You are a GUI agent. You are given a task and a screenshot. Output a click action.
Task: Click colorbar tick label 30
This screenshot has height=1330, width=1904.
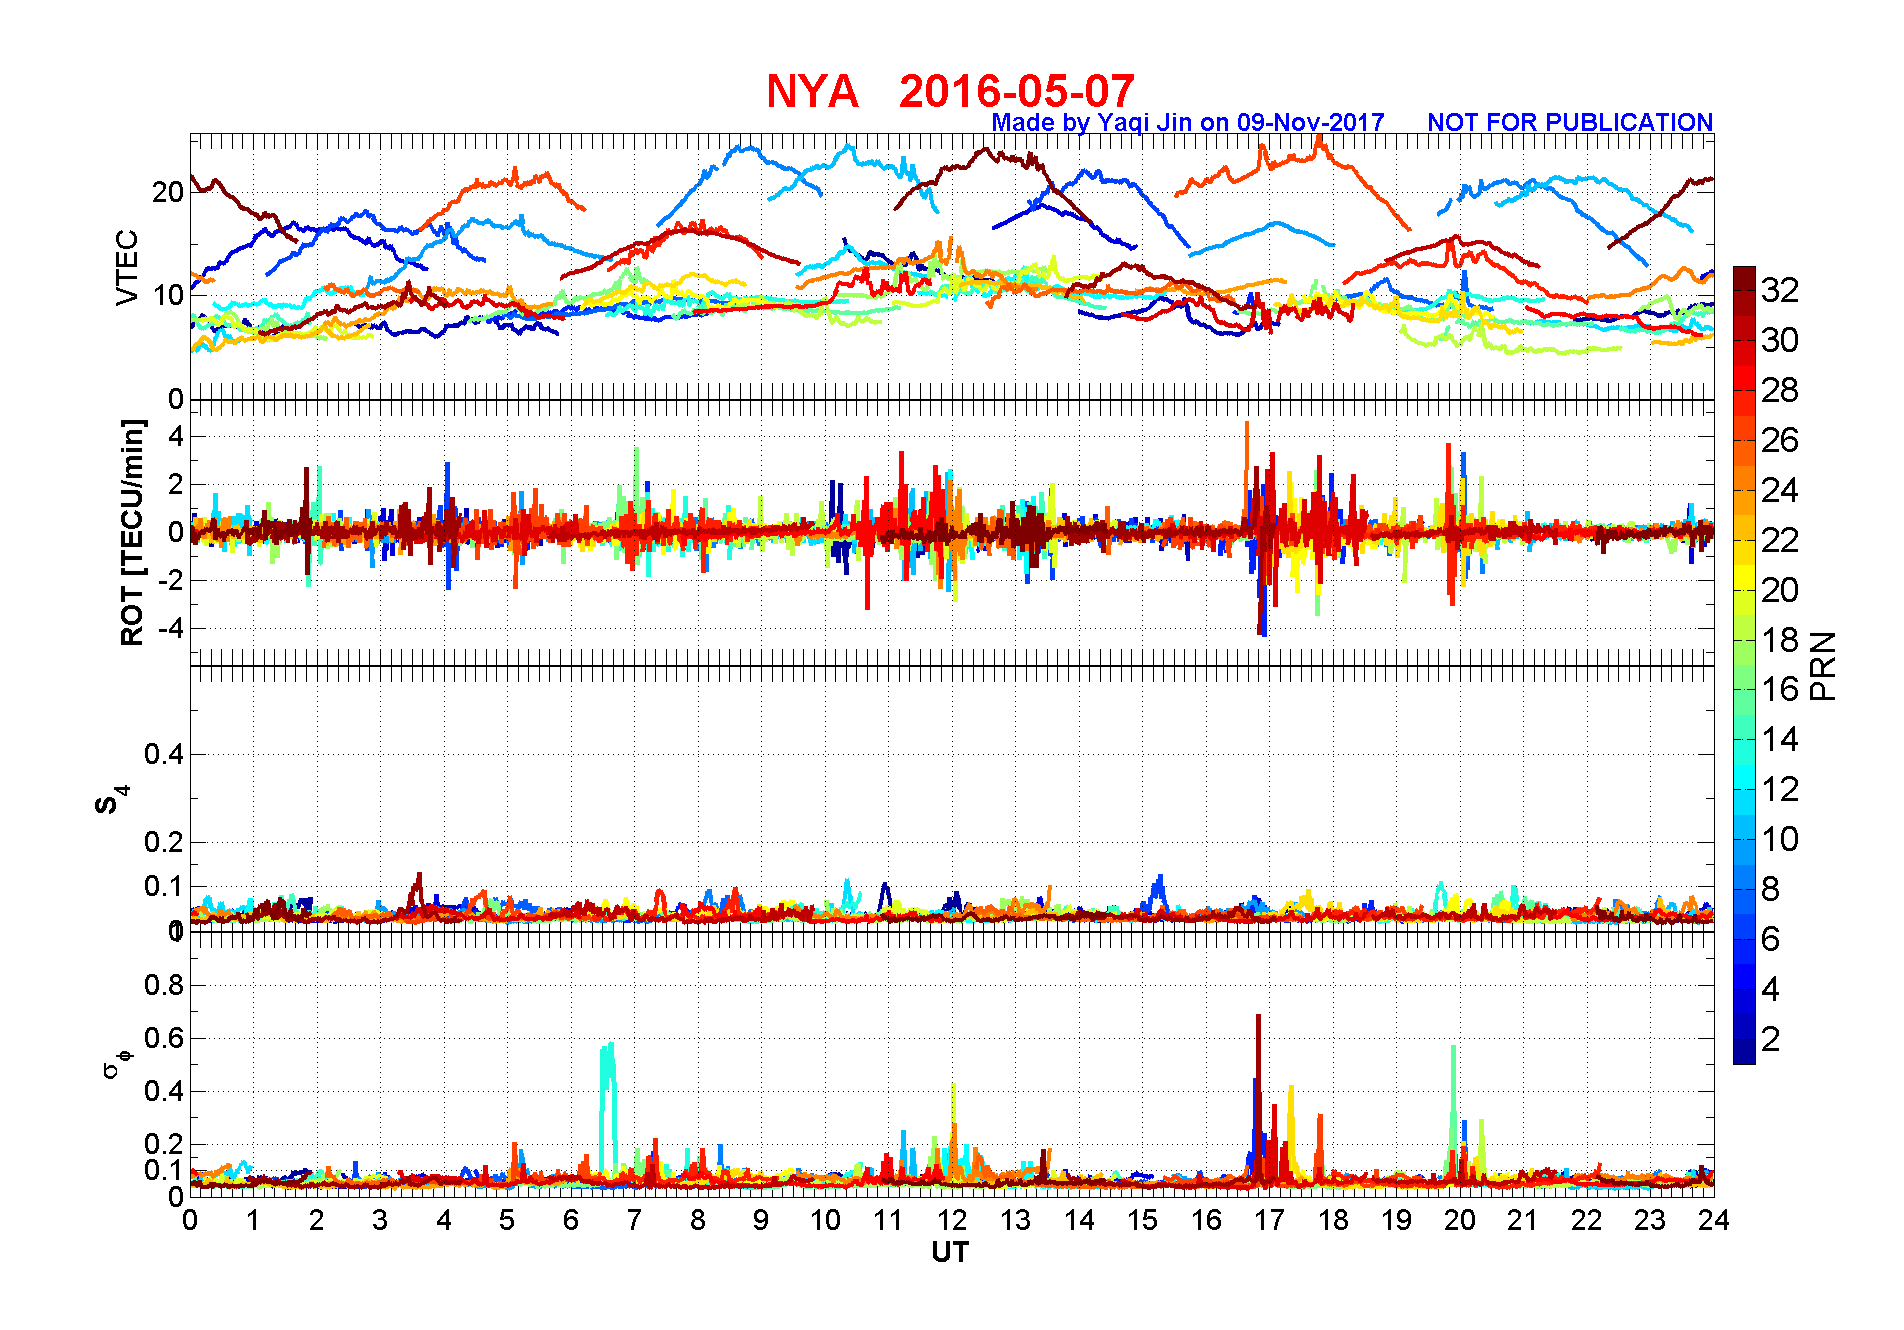point(1780,340)
